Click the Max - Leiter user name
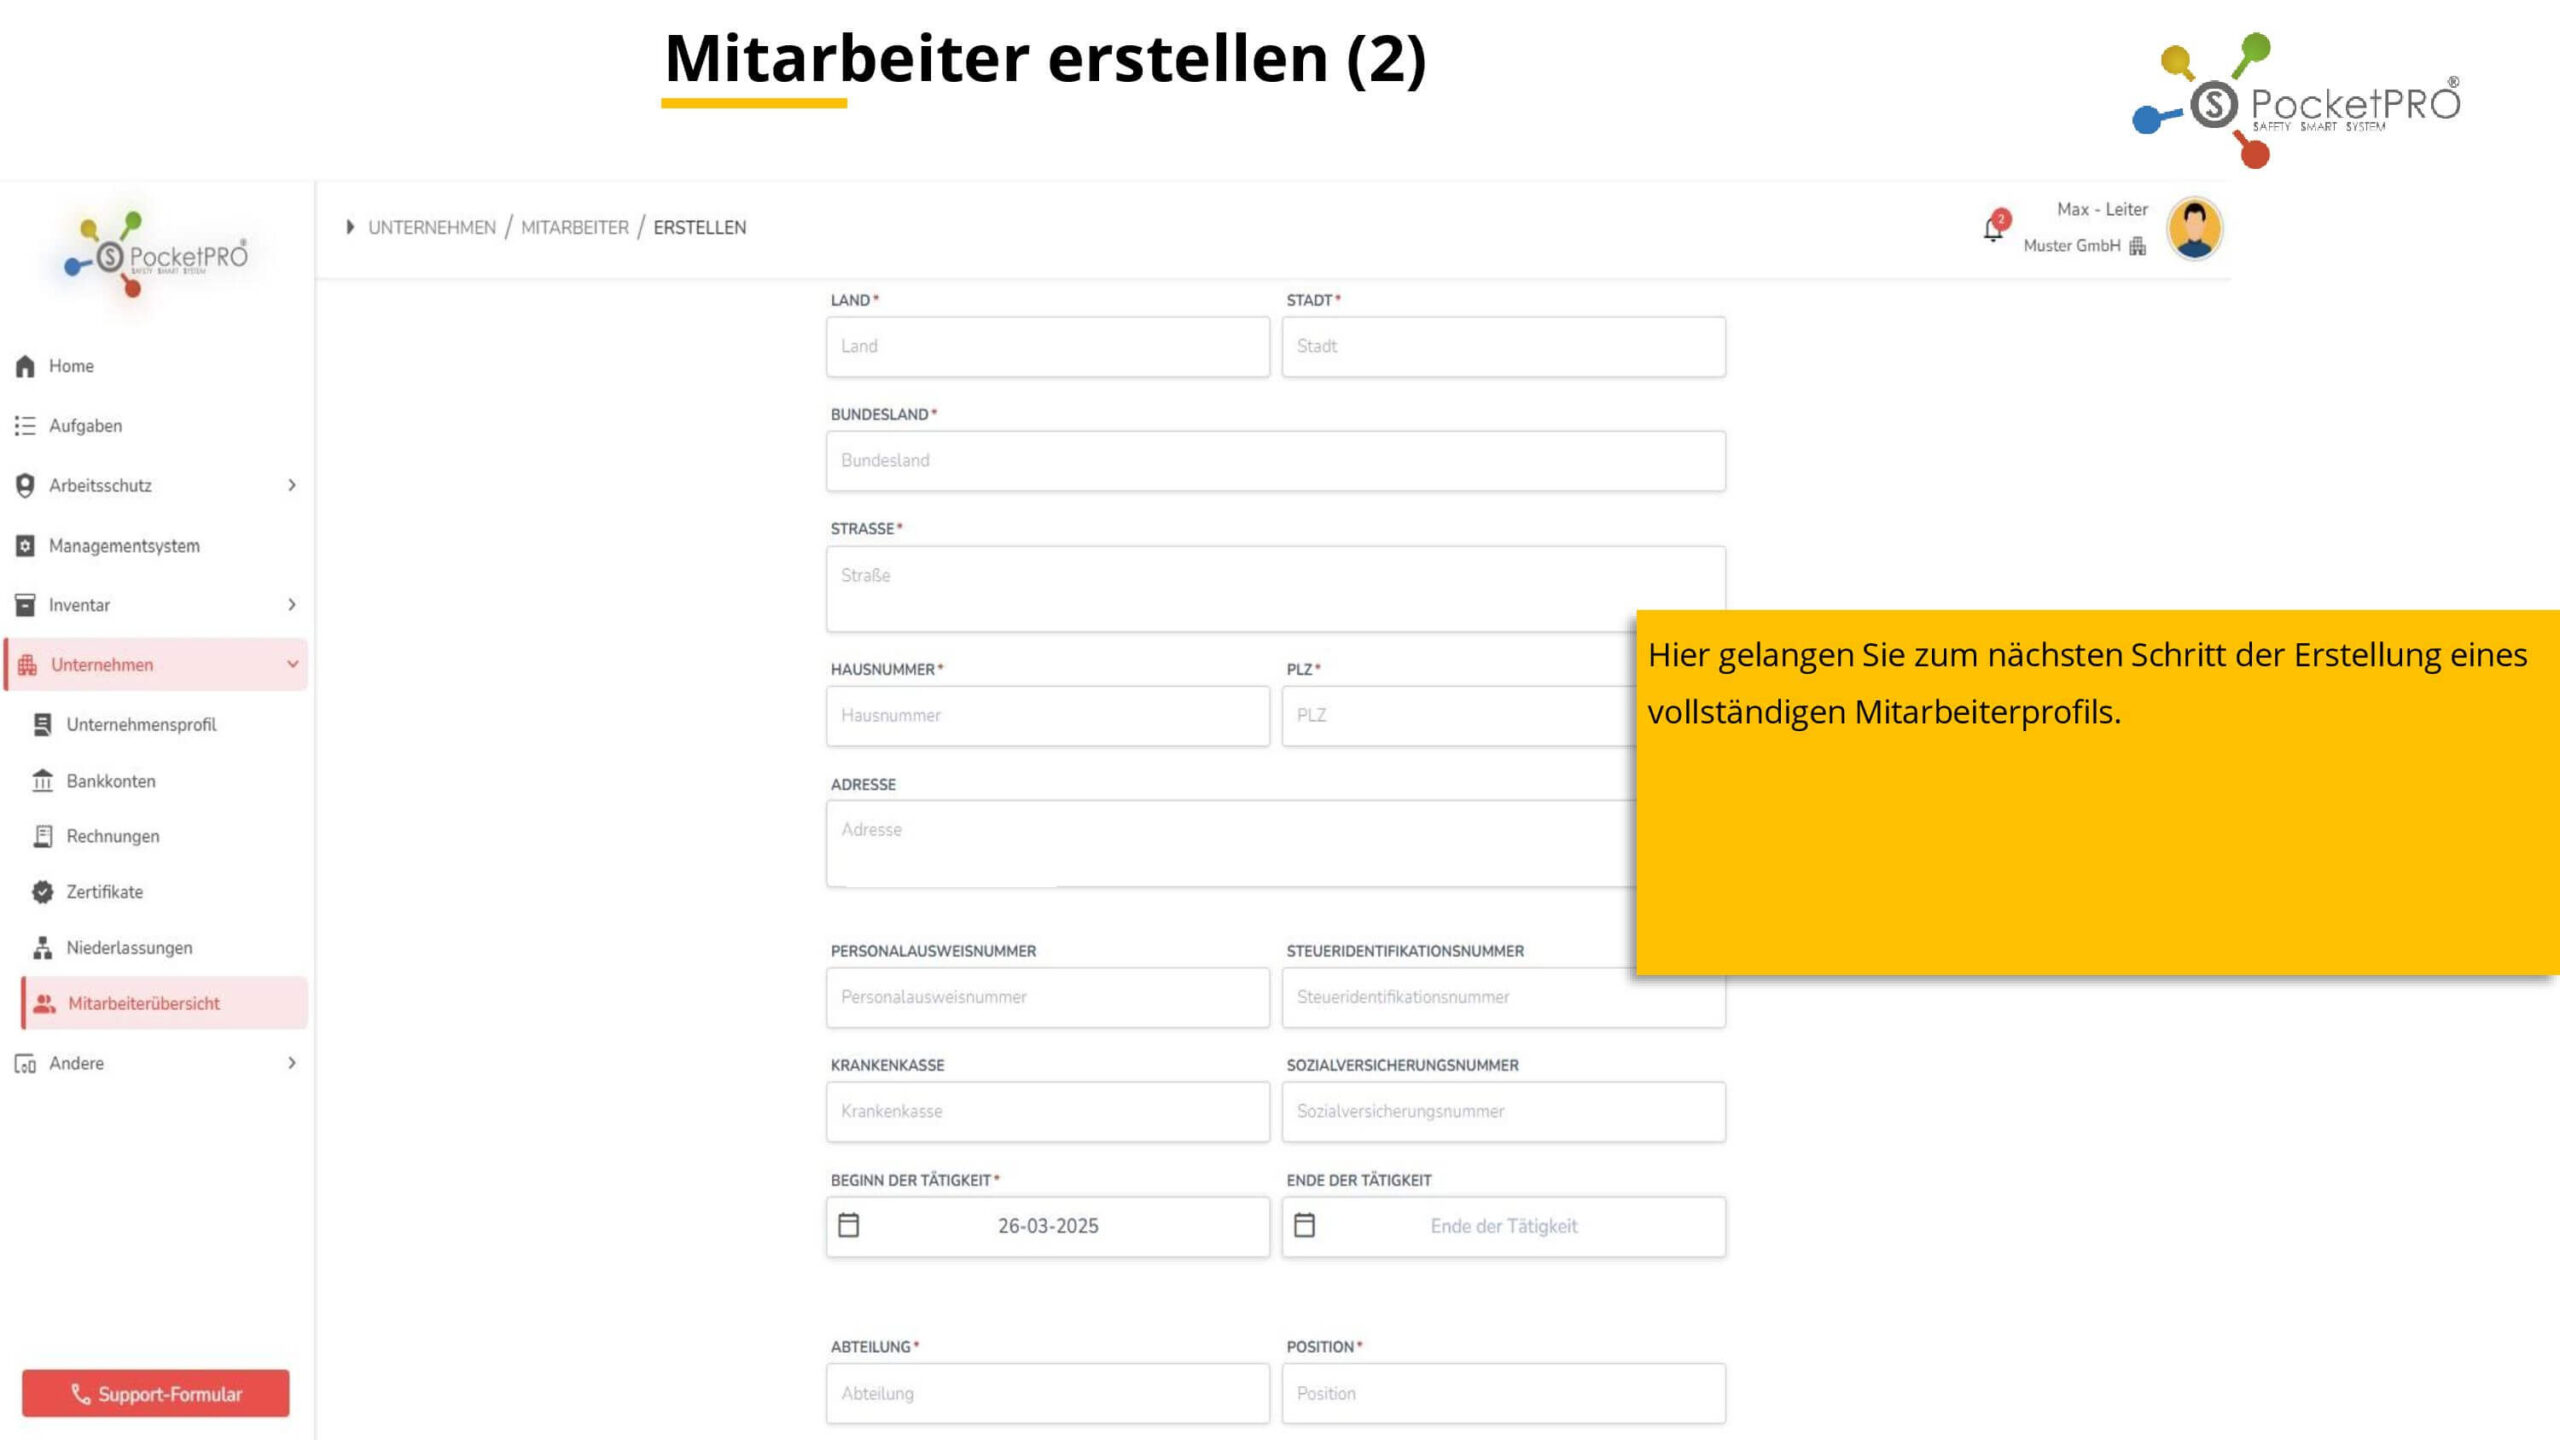Screen dimensions: 2560x1440 2102,210
